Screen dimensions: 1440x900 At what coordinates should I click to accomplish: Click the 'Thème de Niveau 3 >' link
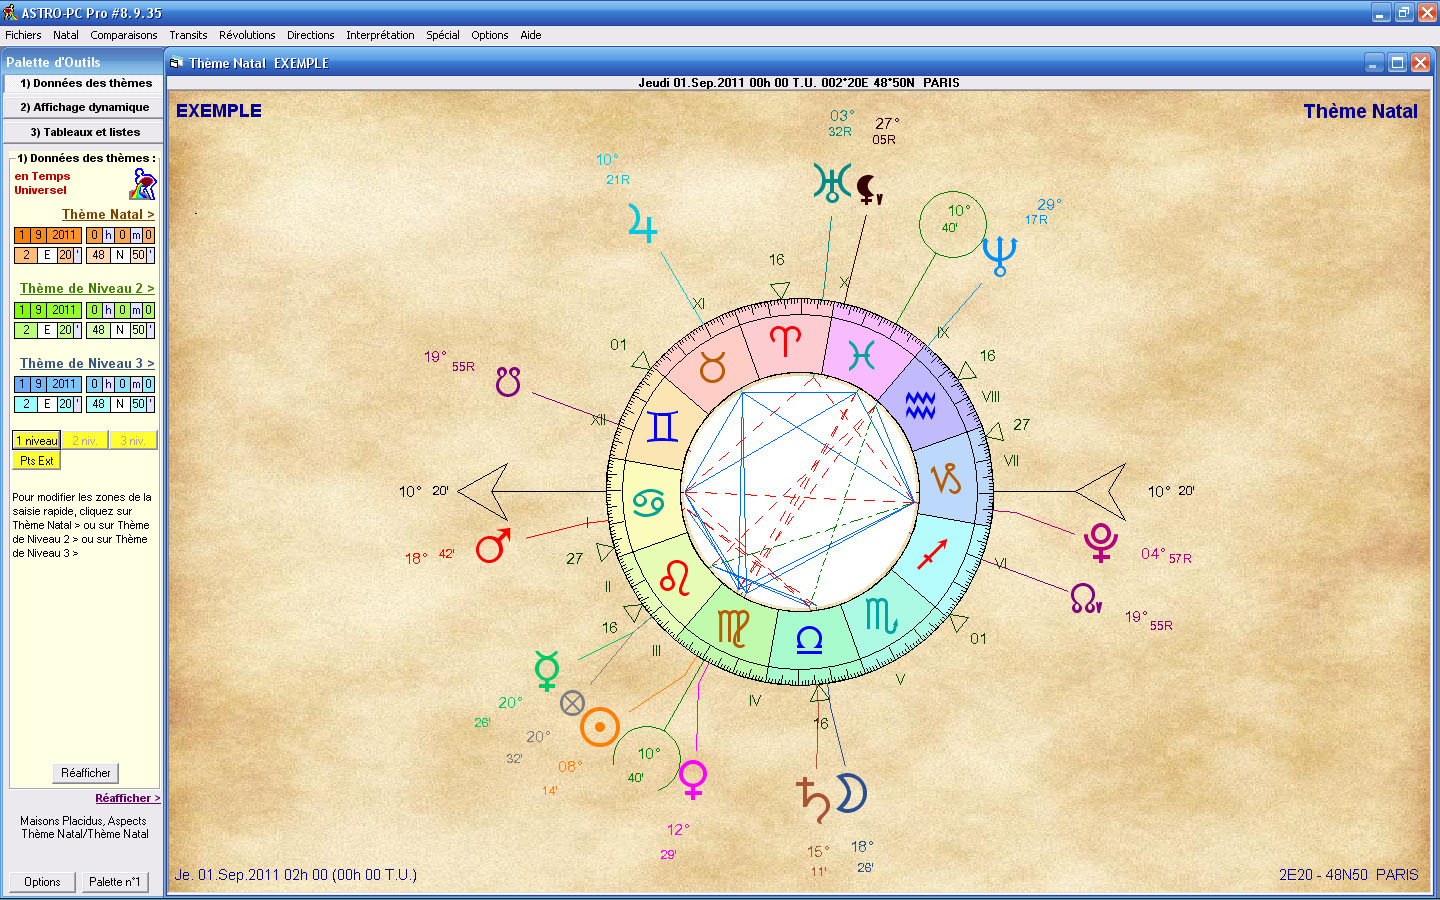click(87, 364)
